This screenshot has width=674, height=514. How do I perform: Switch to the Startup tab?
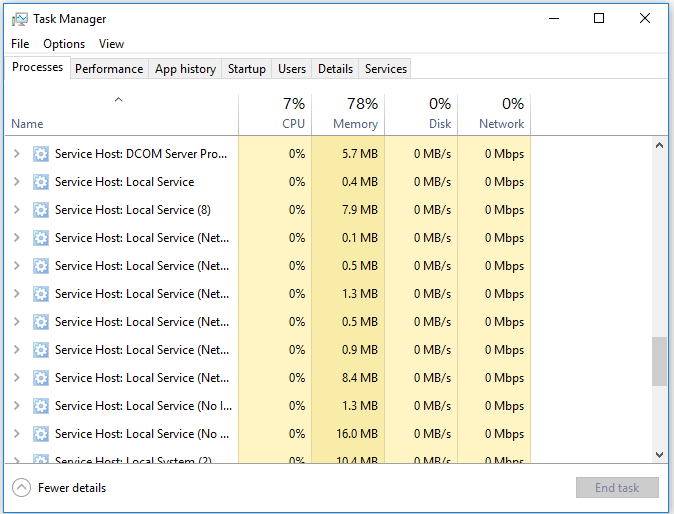point(247,69)
